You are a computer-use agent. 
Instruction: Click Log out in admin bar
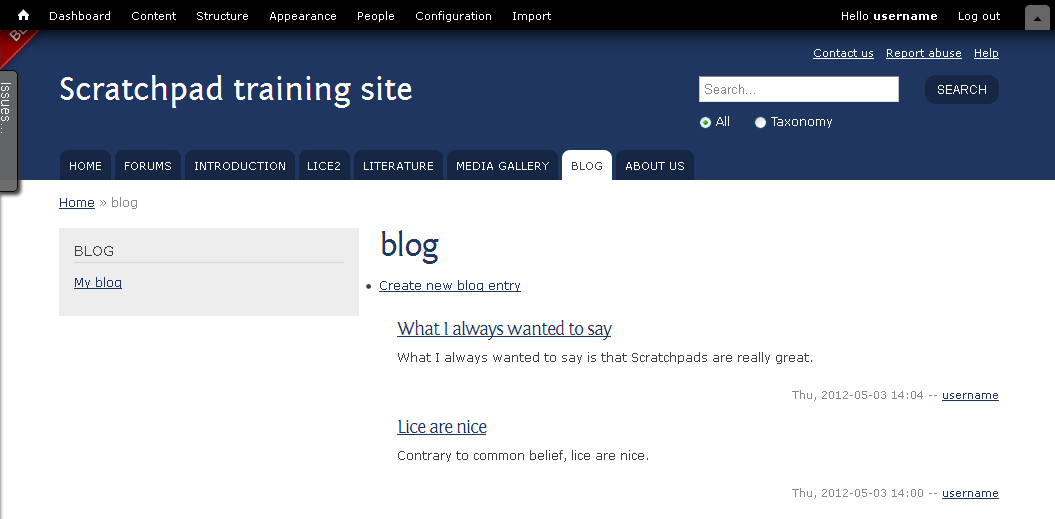[x=979, y=16]
